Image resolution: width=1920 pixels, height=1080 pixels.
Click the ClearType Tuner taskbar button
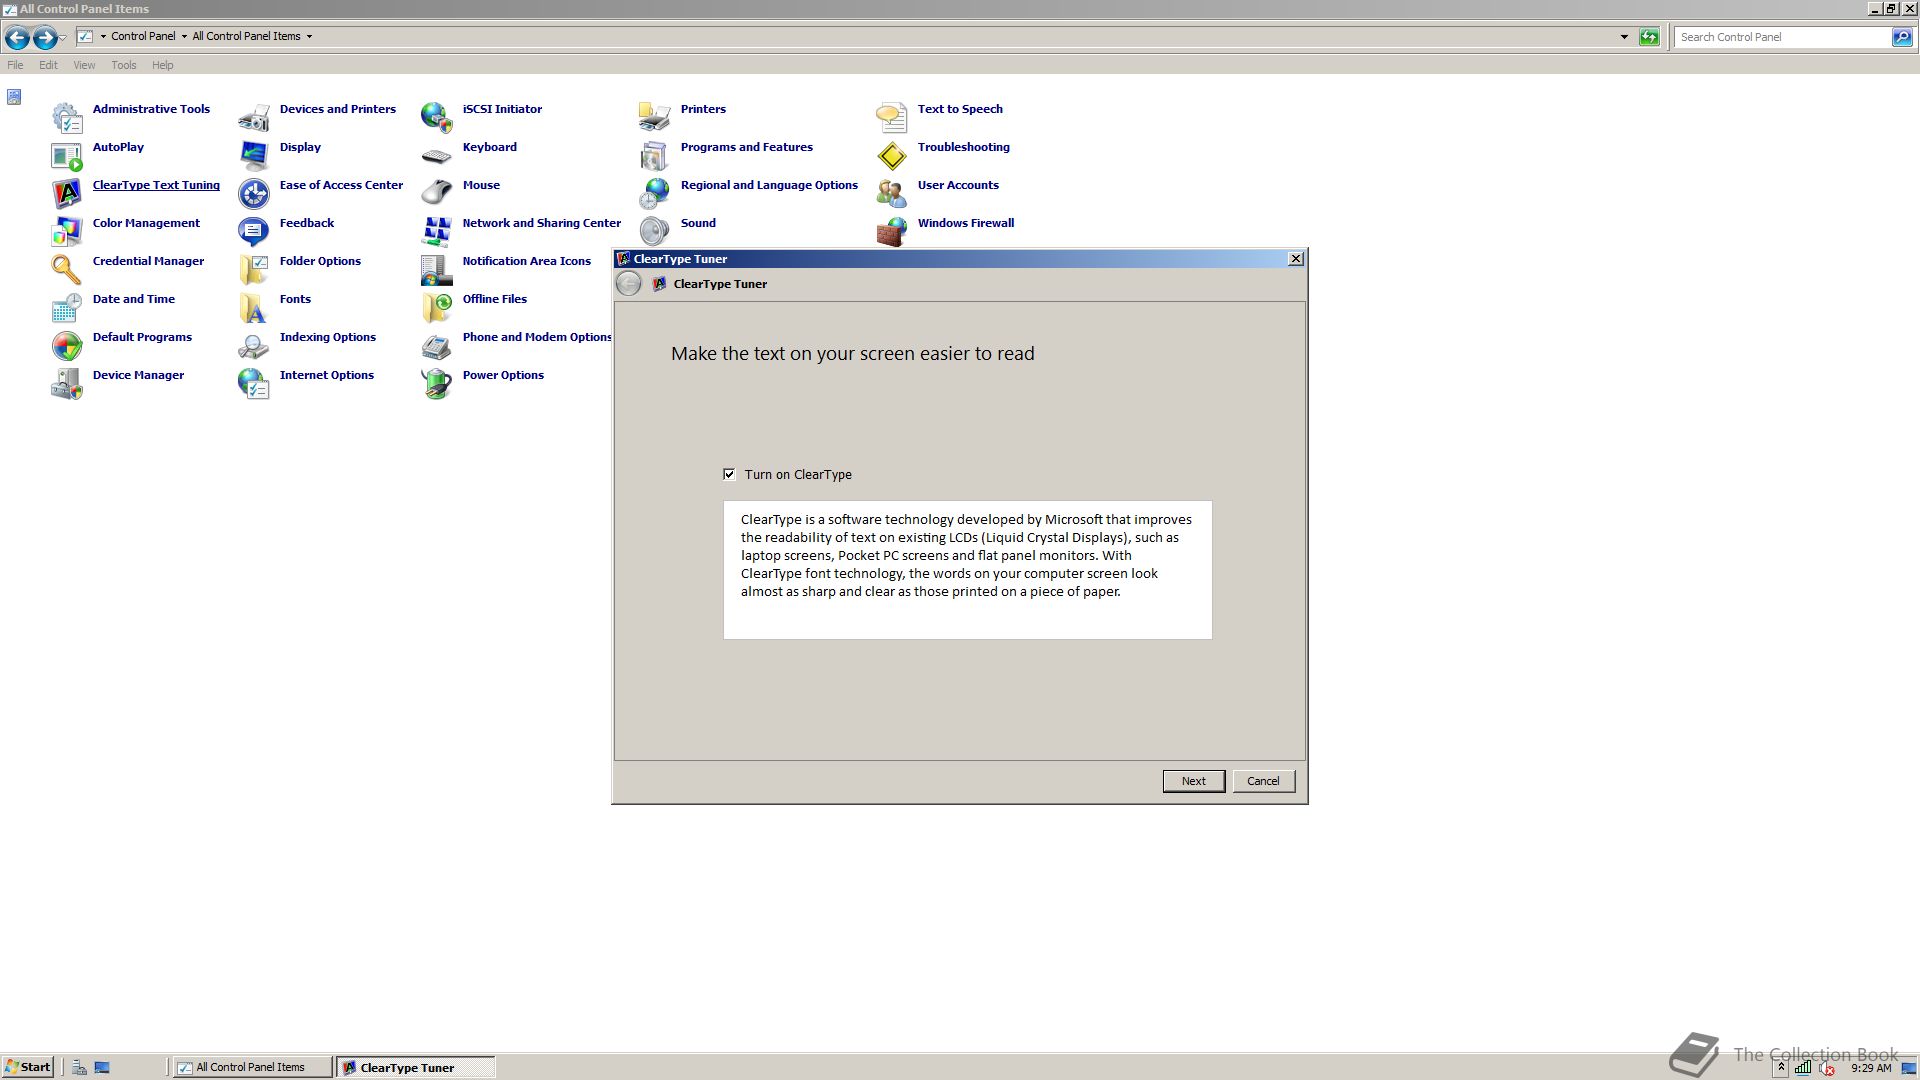click(x=415, y=1067)
